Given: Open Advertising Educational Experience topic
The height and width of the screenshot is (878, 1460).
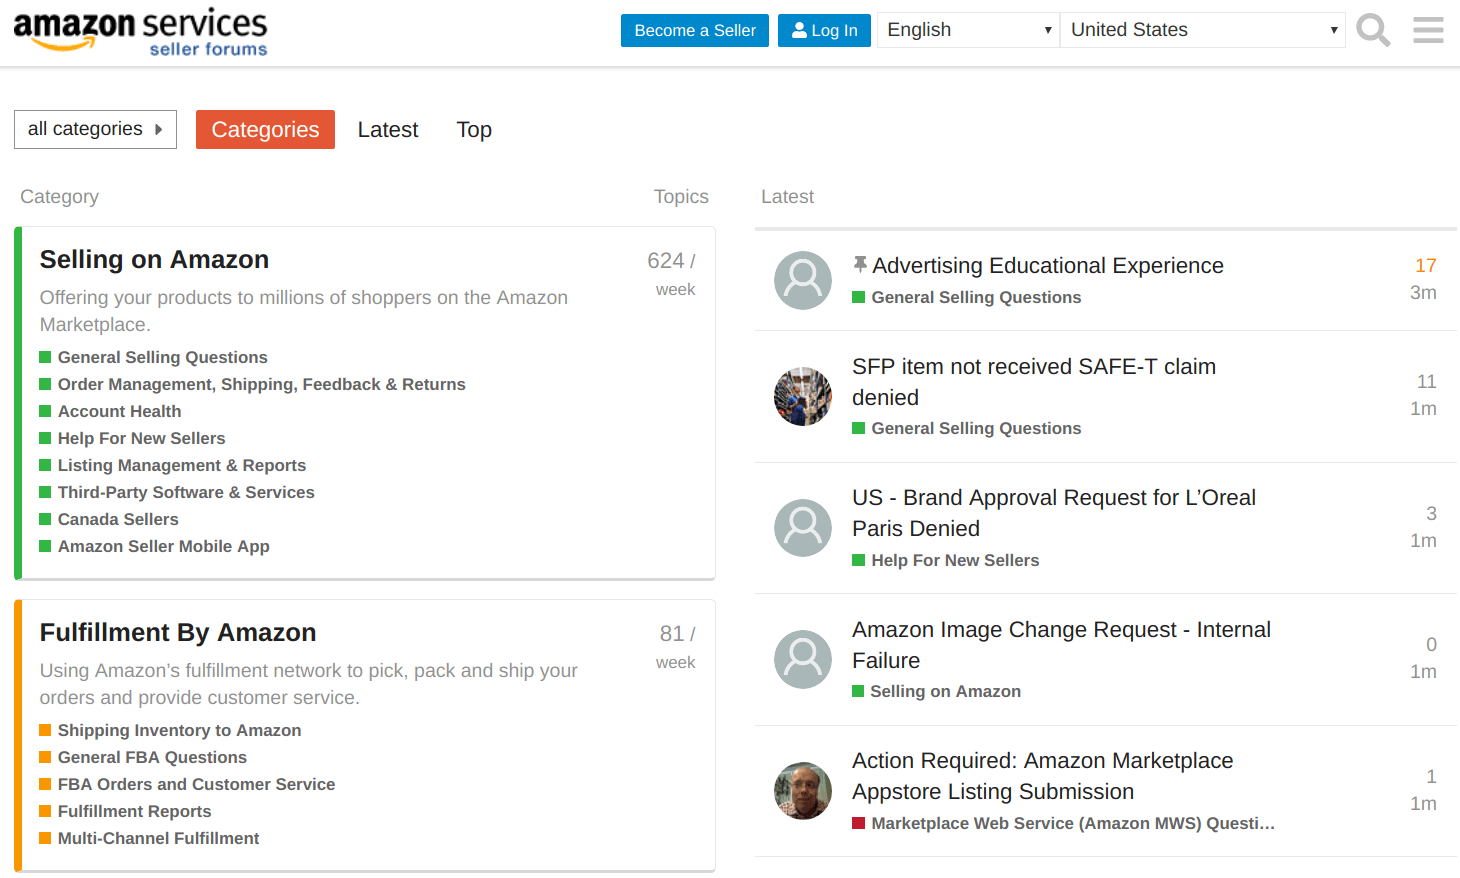Looking at the screenshot, I should pos(1047,265).
